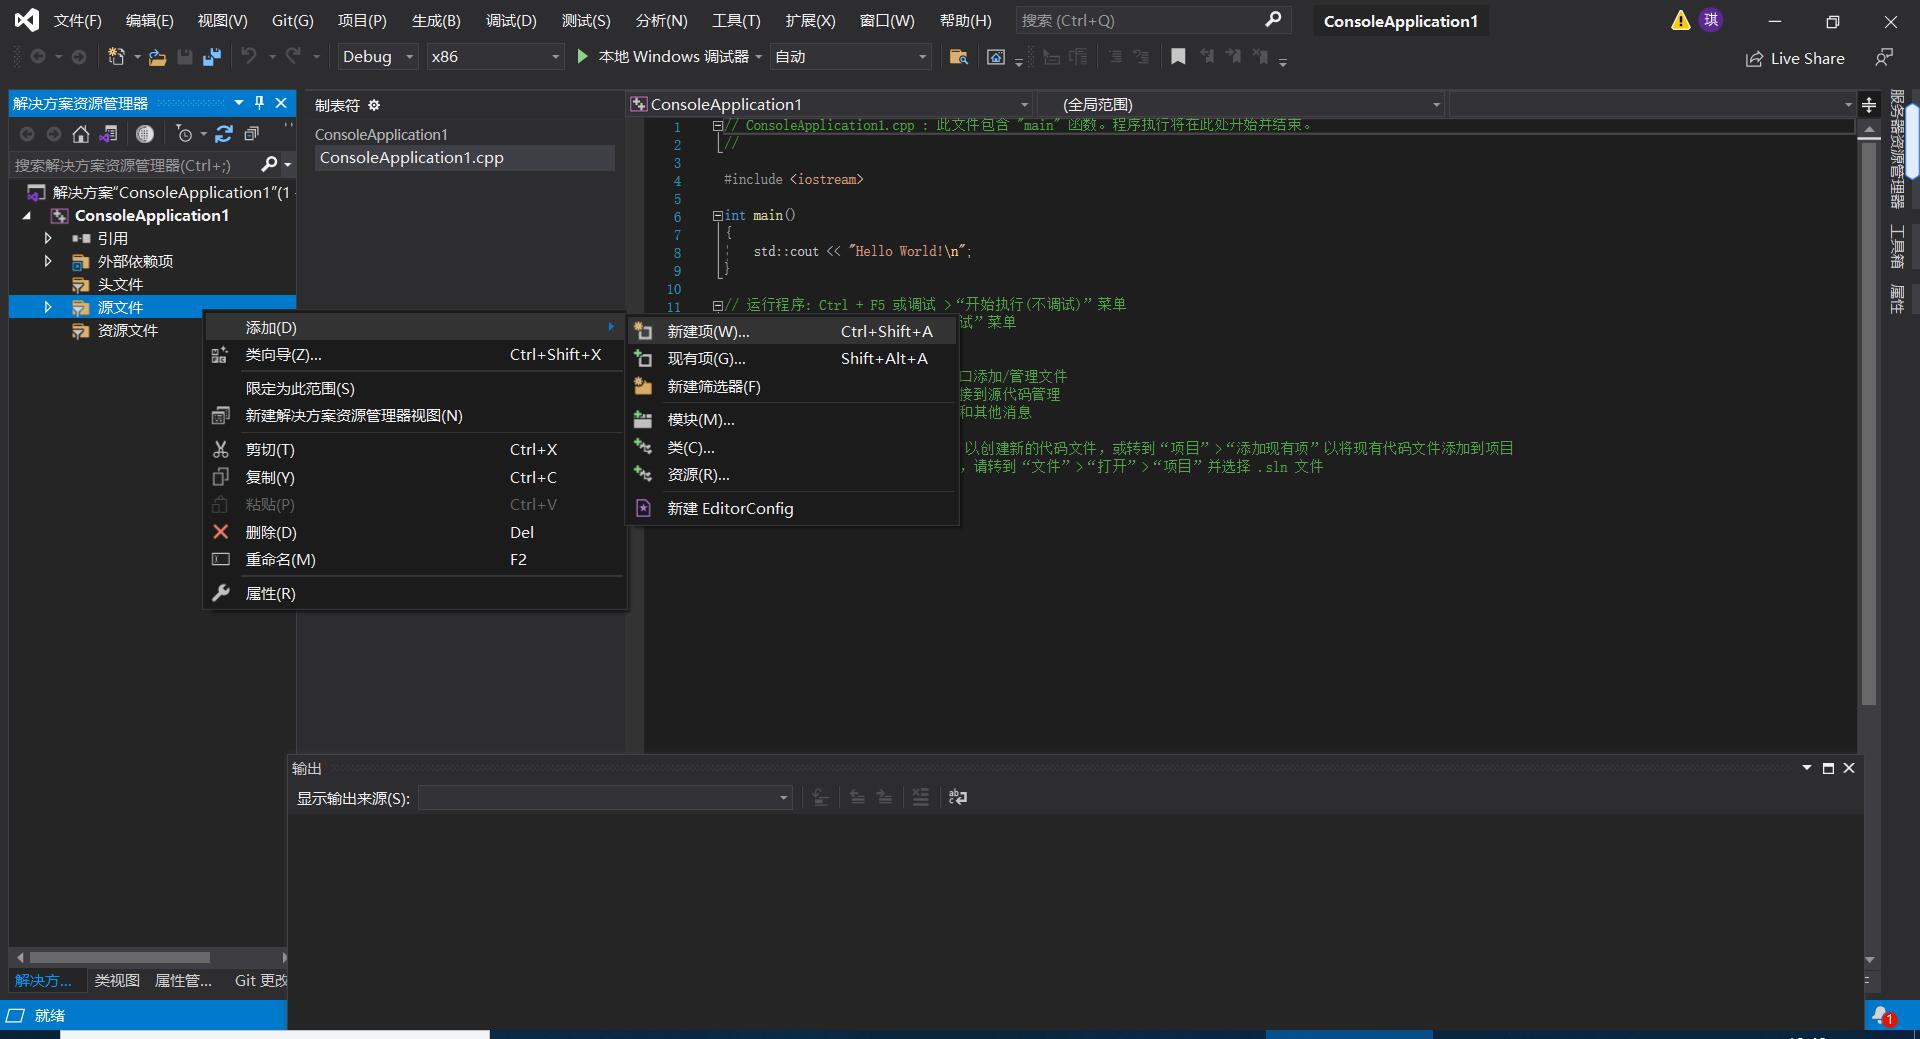Open the Debug configuration dropdown
This screenshot has height=1039, width=1920.
click(x=375, y=57)
